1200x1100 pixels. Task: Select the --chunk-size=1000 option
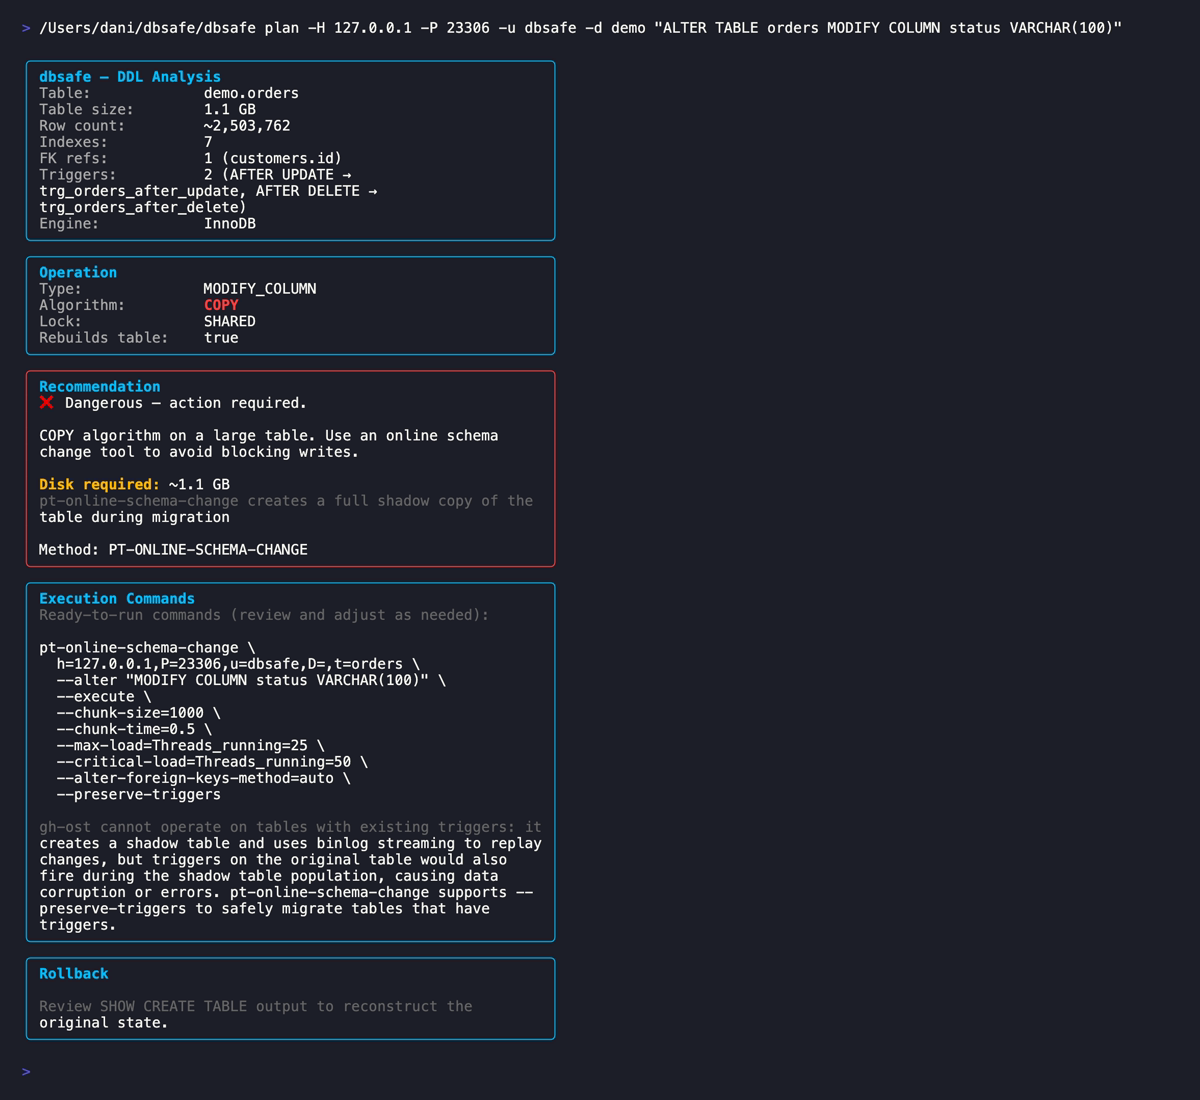click(132, 712)
